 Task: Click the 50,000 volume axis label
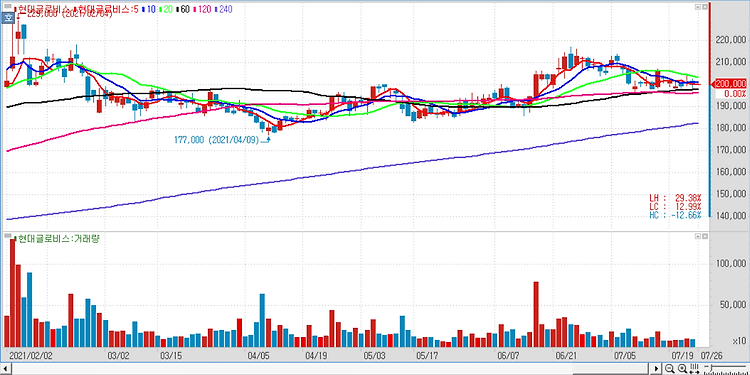(734, 305)
